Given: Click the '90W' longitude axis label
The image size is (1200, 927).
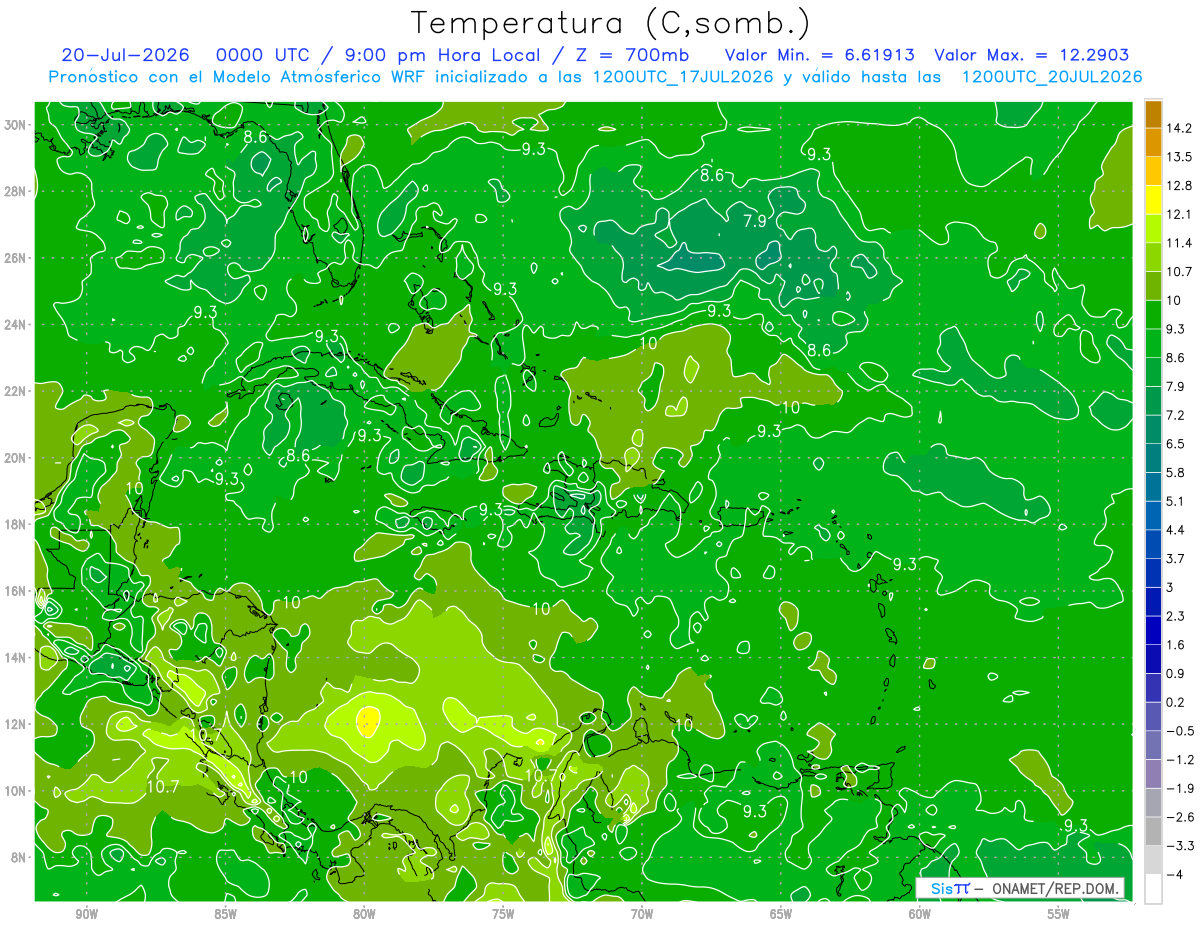Looking at the screenshot, I should click(x=86, y=914).
